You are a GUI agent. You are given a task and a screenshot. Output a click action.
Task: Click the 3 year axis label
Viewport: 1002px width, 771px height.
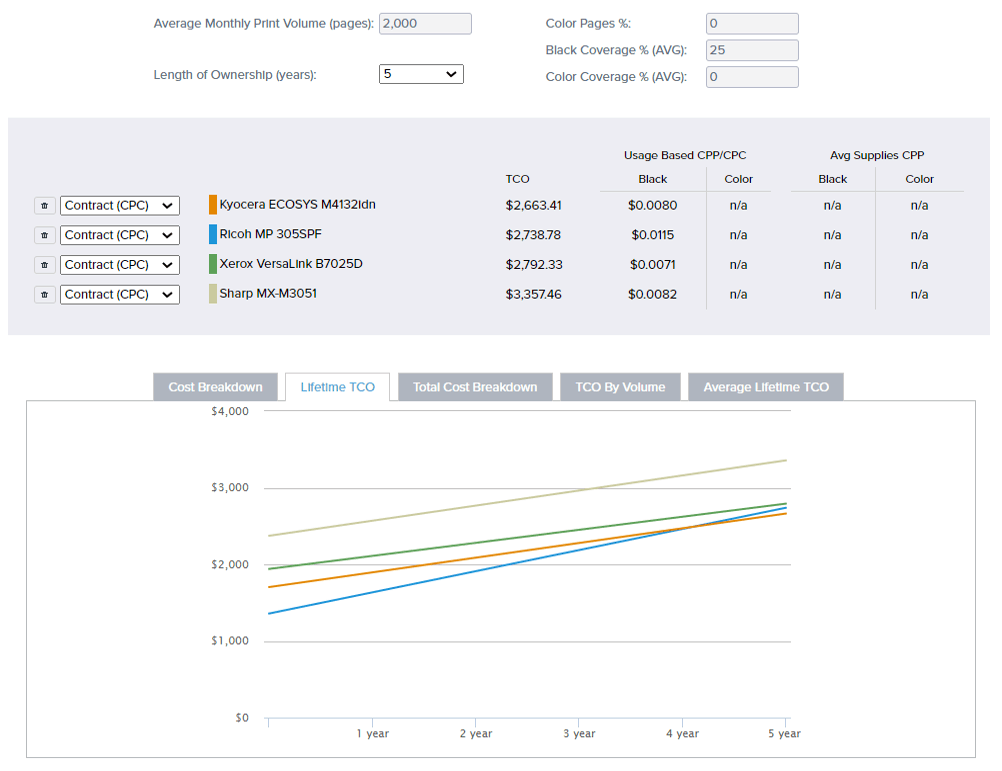(x=579, y=733)
